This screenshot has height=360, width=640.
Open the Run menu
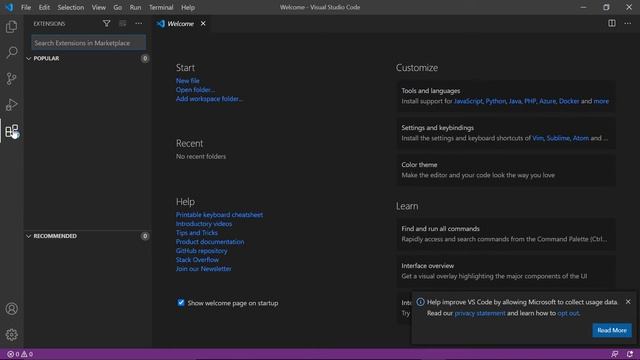click(135, 7)
